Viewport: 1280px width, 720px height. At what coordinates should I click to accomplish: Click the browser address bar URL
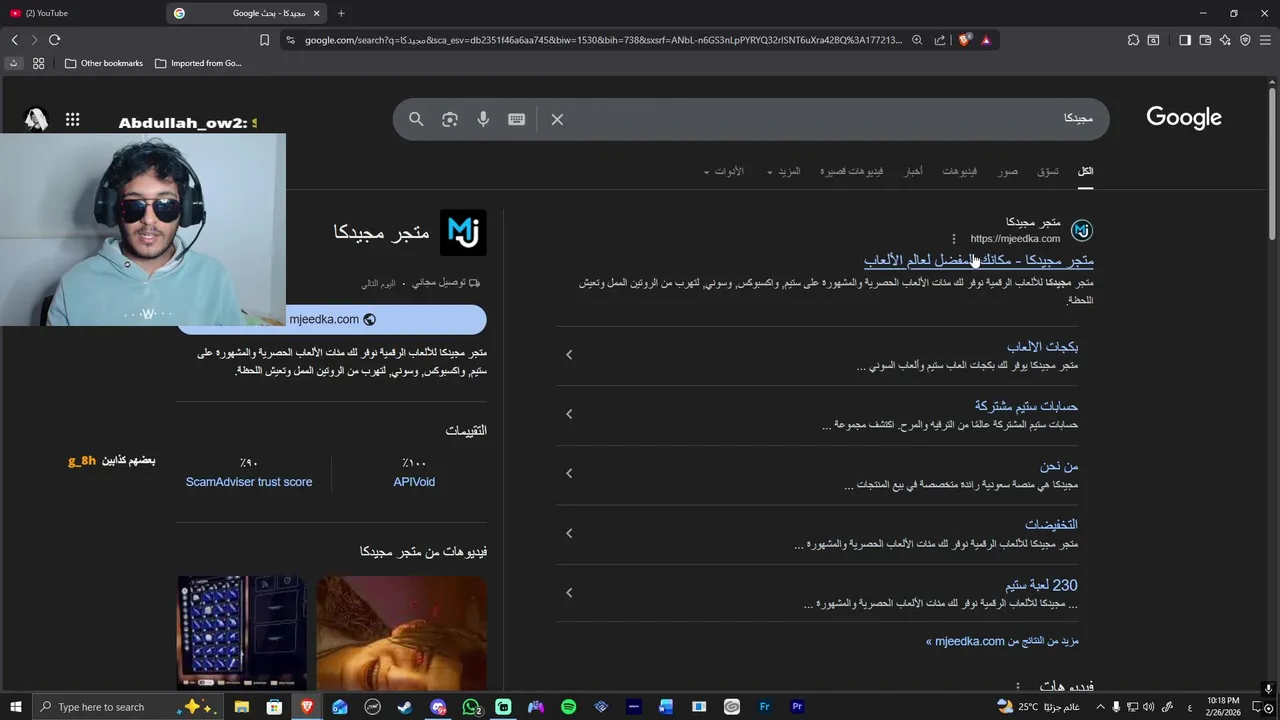tap(603, 40)
